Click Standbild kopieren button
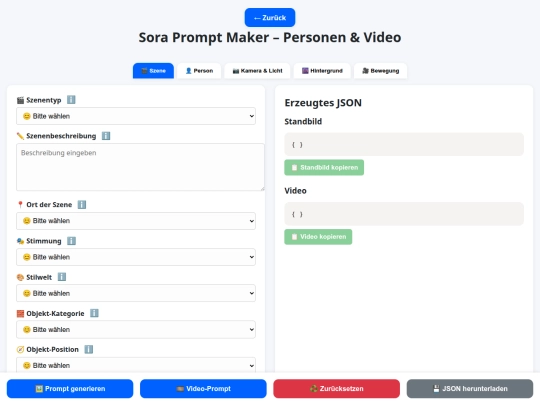 pos(324,167)
